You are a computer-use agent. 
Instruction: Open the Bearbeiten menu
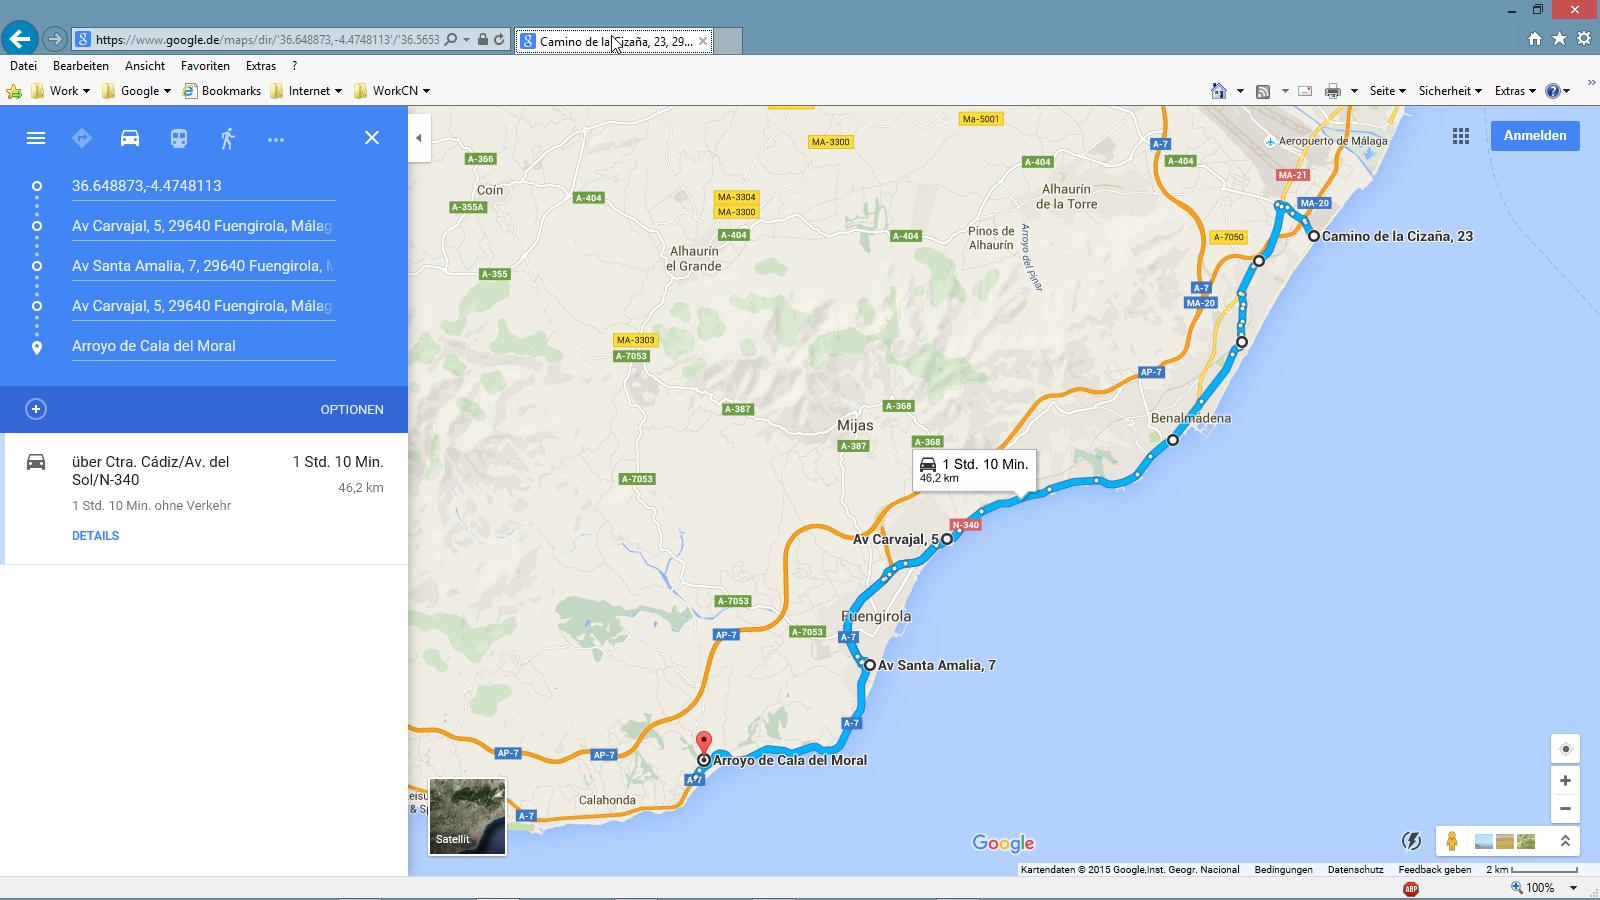point(81,66)
